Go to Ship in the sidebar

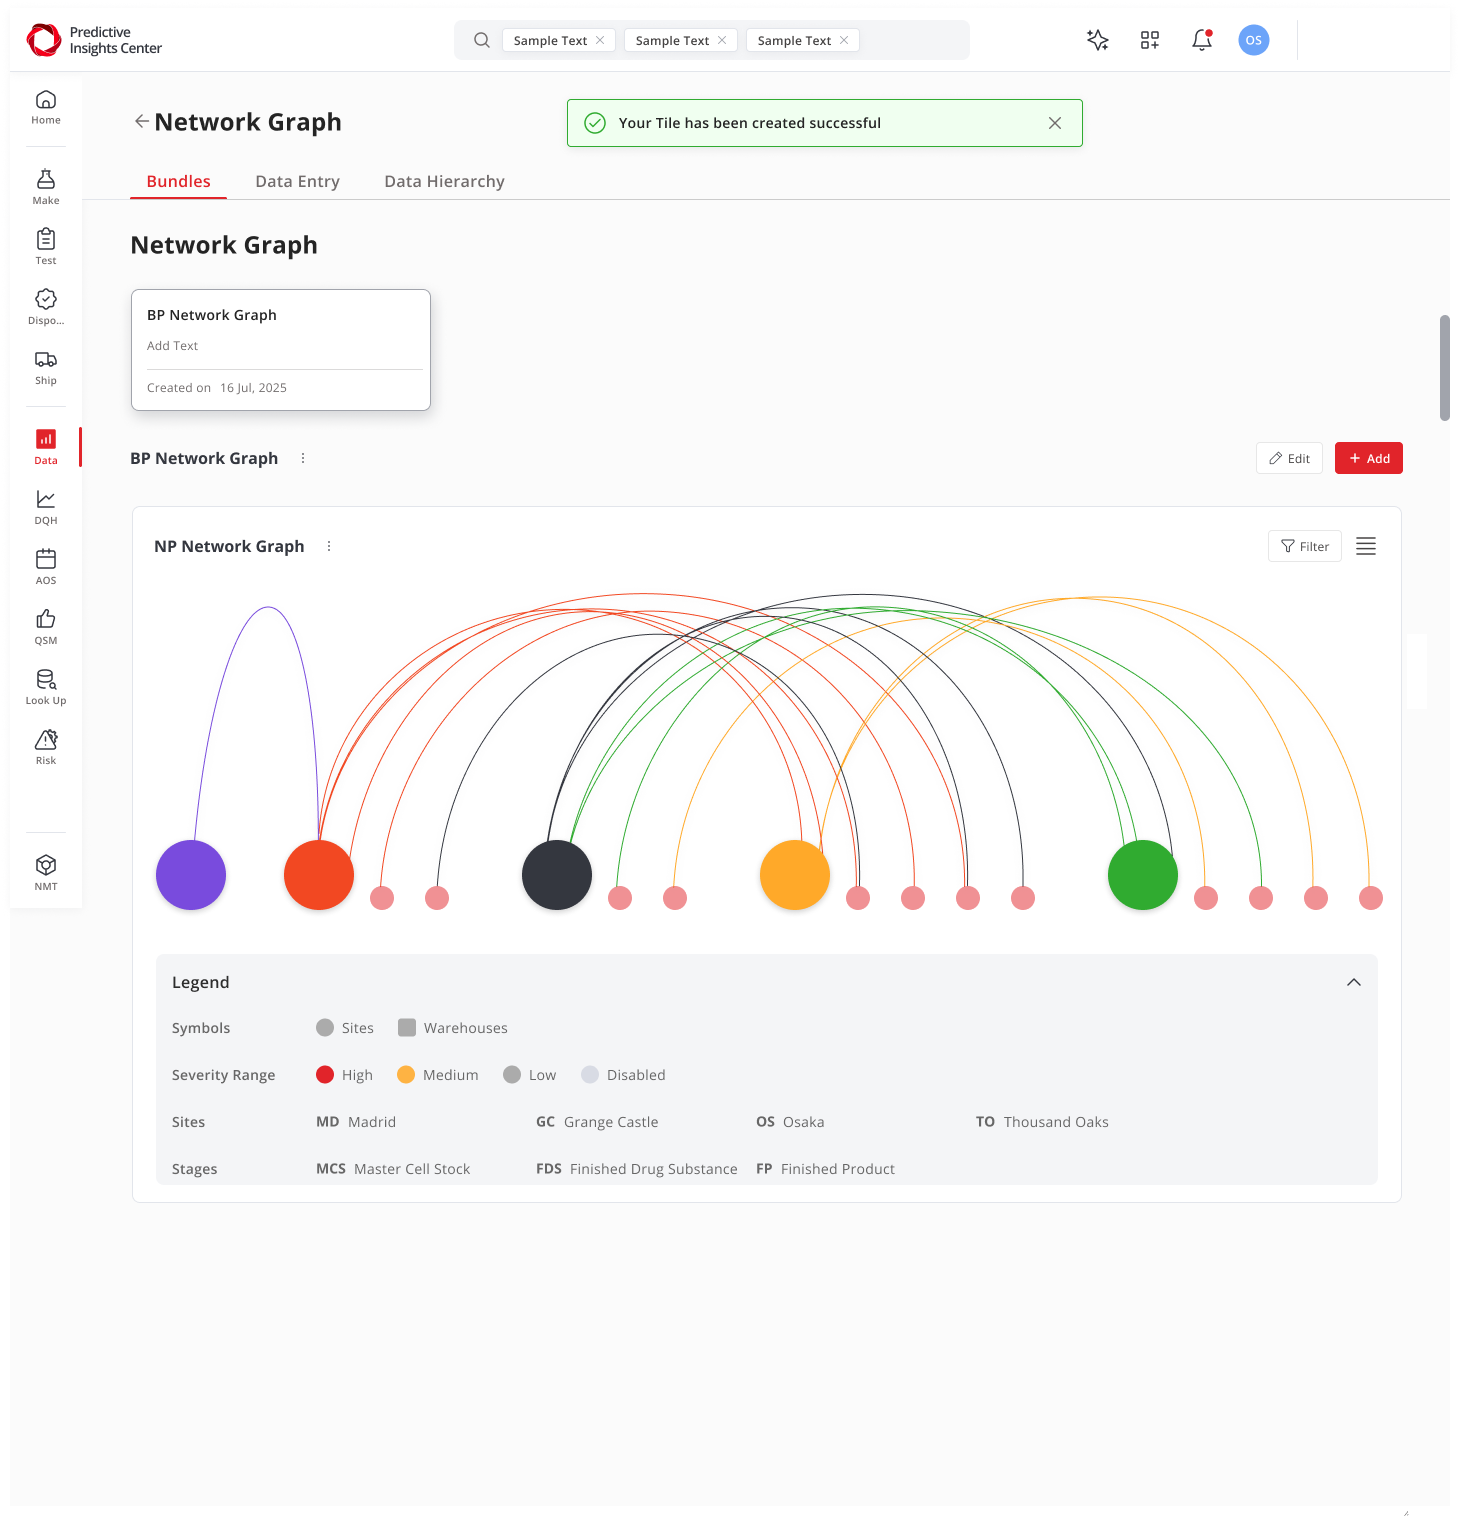click(x=46, y=366)
